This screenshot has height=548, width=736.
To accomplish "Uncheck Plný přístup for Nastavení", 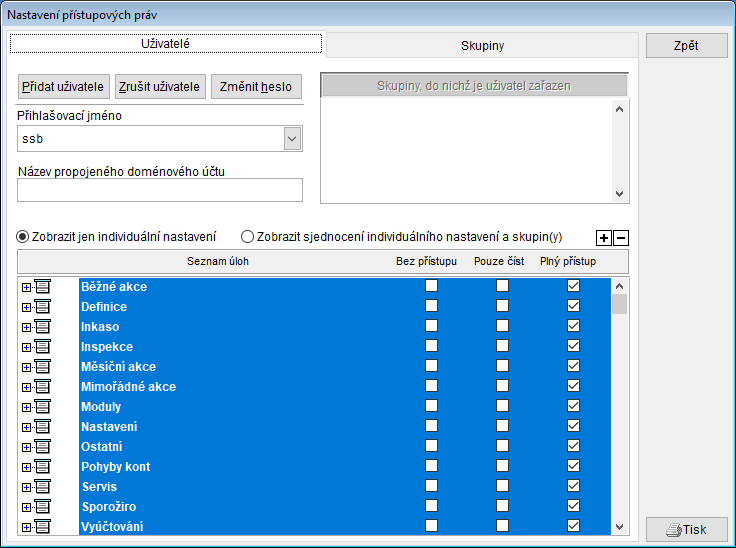I will pos(573,427).
